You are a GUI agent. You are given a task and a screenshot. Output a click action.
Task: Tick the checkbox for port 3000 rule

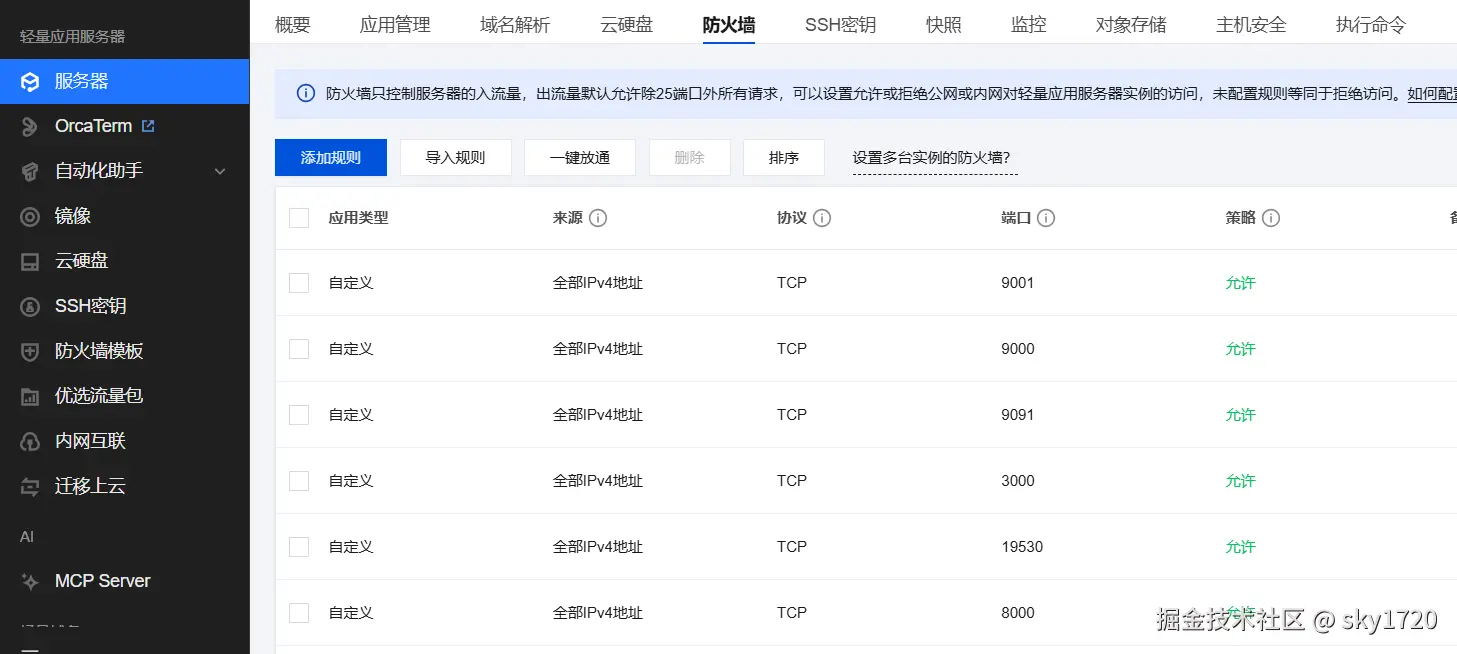299,481
